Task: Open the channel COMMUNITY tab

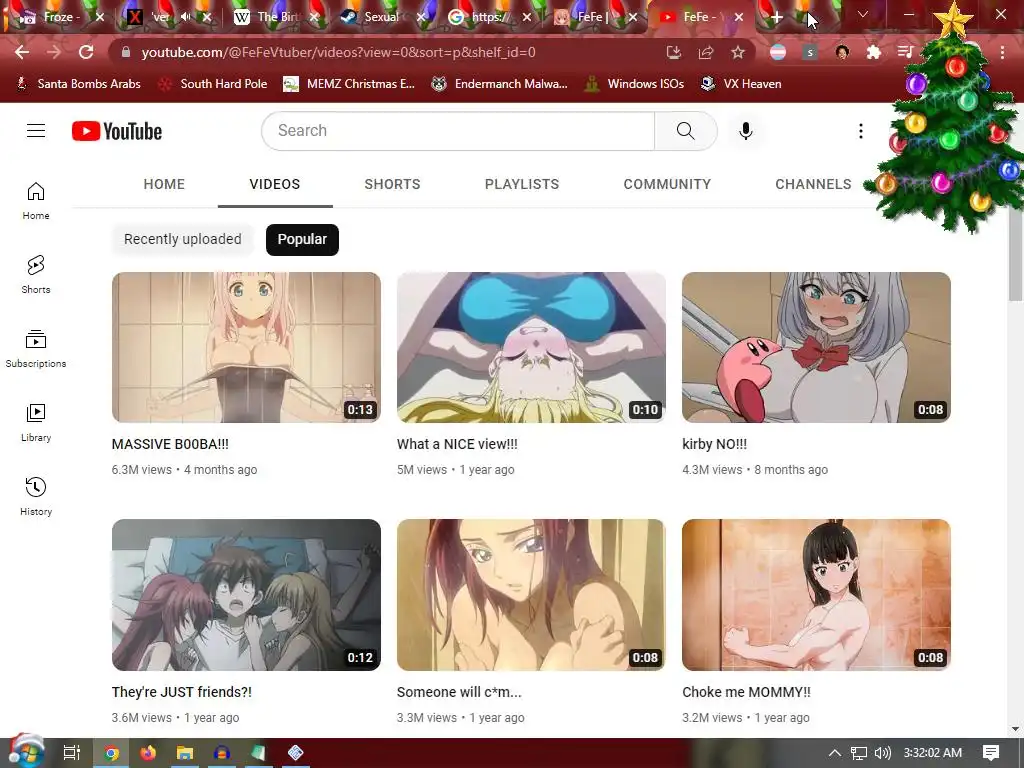Action: [x=667, y=184]
